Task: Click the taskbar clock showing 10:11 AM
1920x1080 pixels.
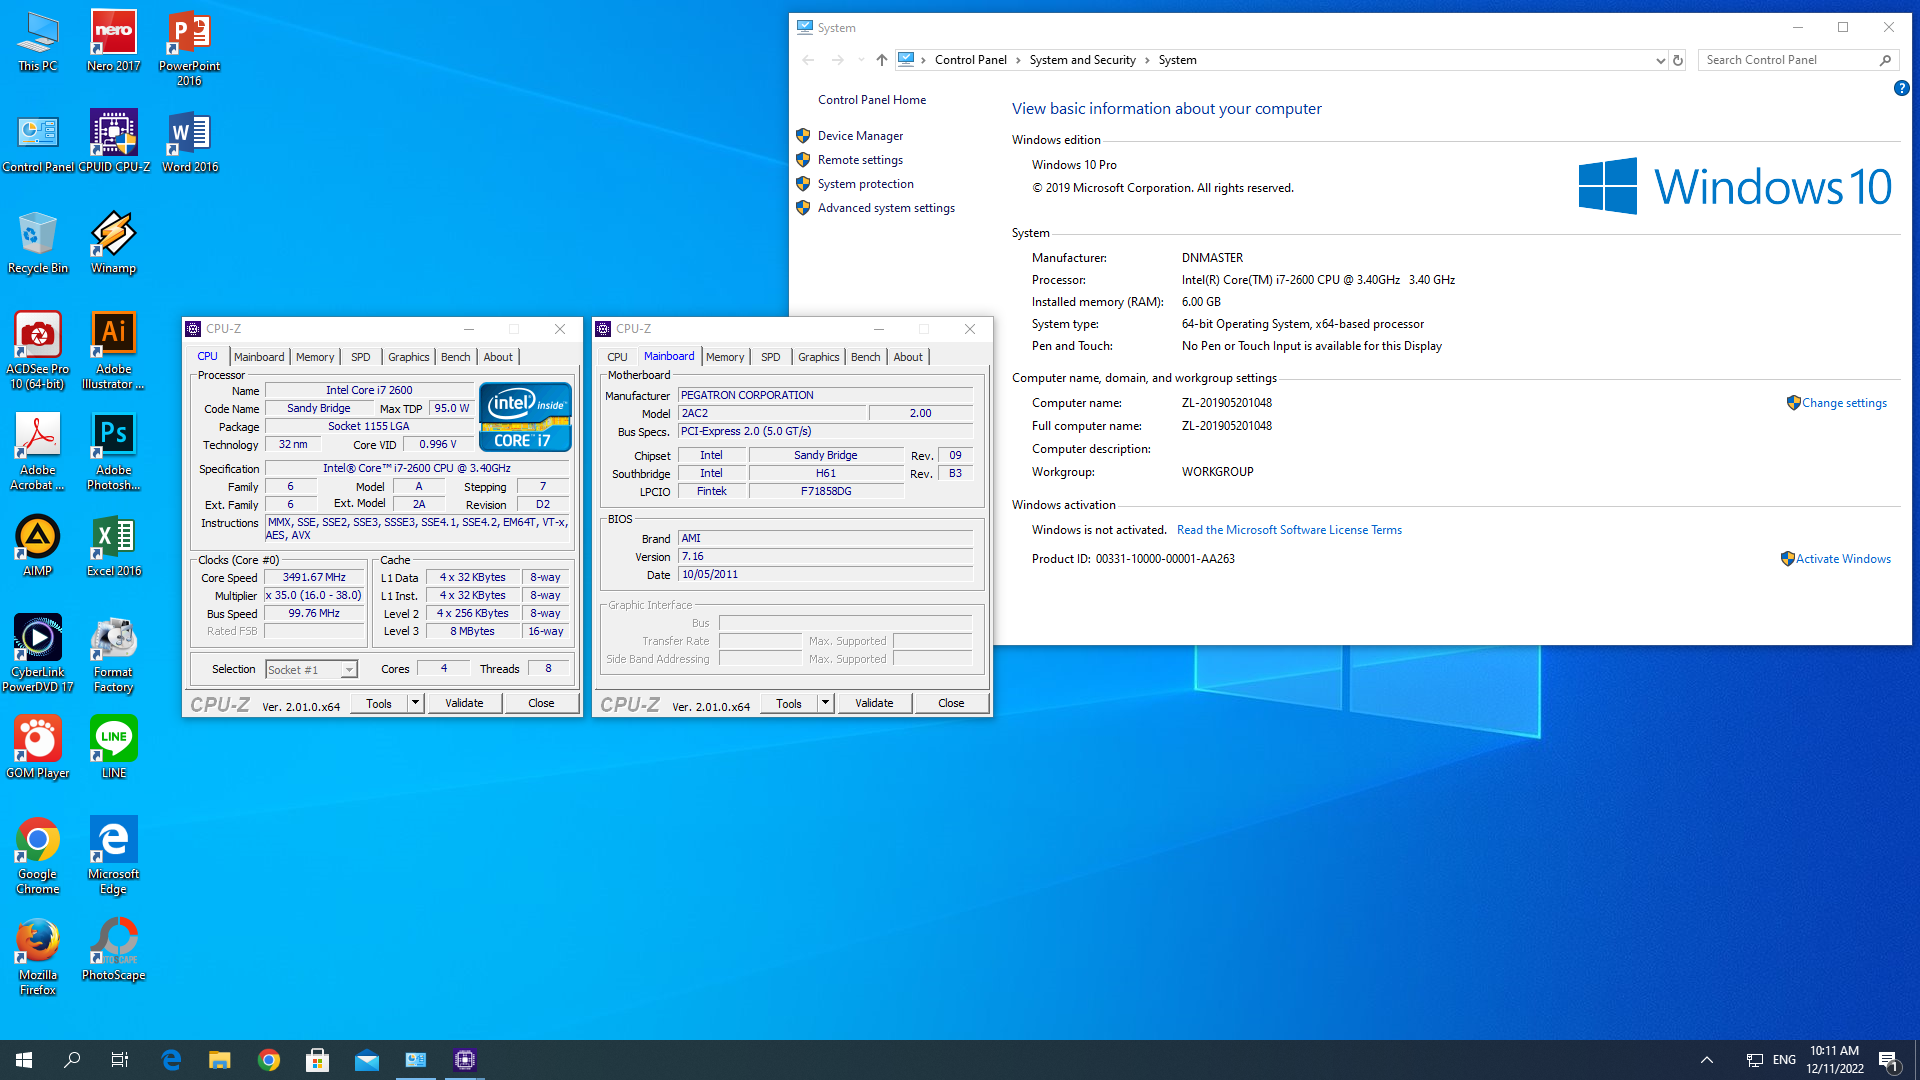Action: (x=1835, y=1060)
